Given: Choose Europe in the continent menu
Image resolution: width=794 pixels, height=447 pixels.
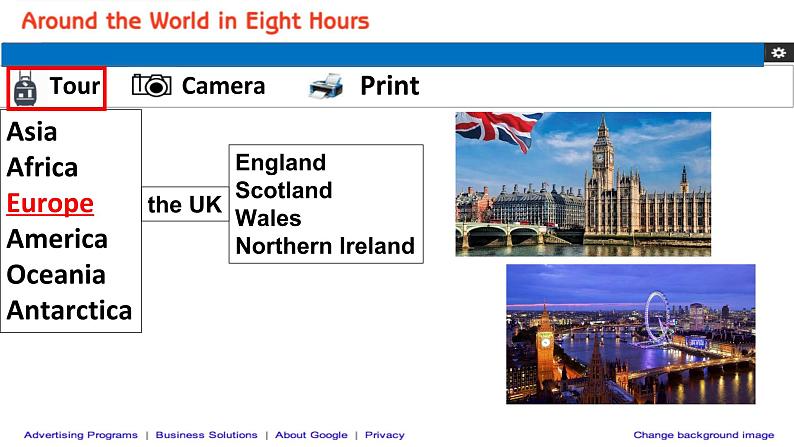Looking at the screenshot, I should tap(50, 203).
